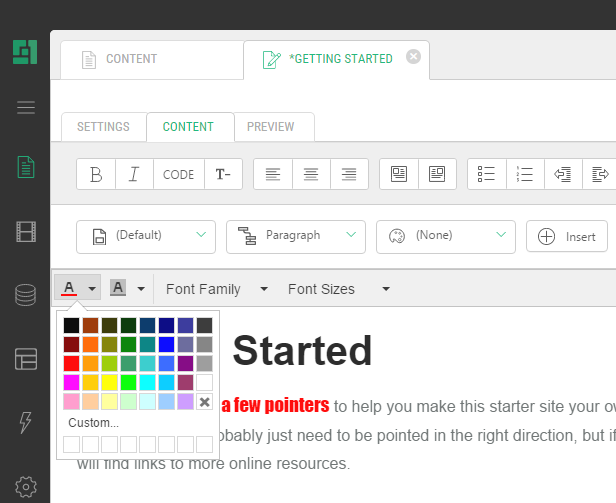Click the 'Started' heading text
616x503 pixels.
[x=302, y=351]
